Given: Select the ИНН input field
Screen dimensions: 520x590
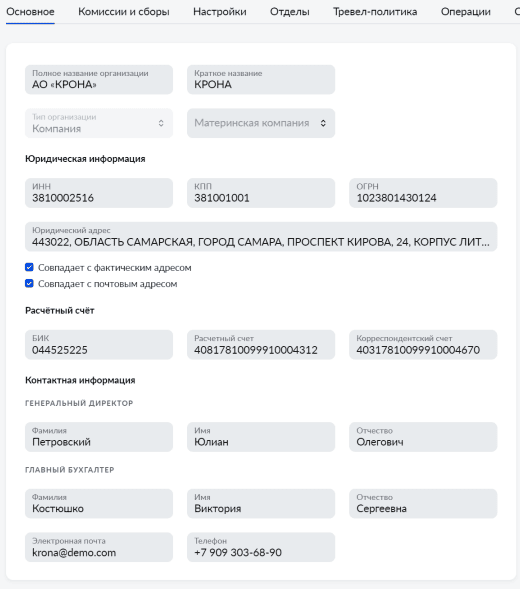Looking at the screenshot, I should (99, 193).
